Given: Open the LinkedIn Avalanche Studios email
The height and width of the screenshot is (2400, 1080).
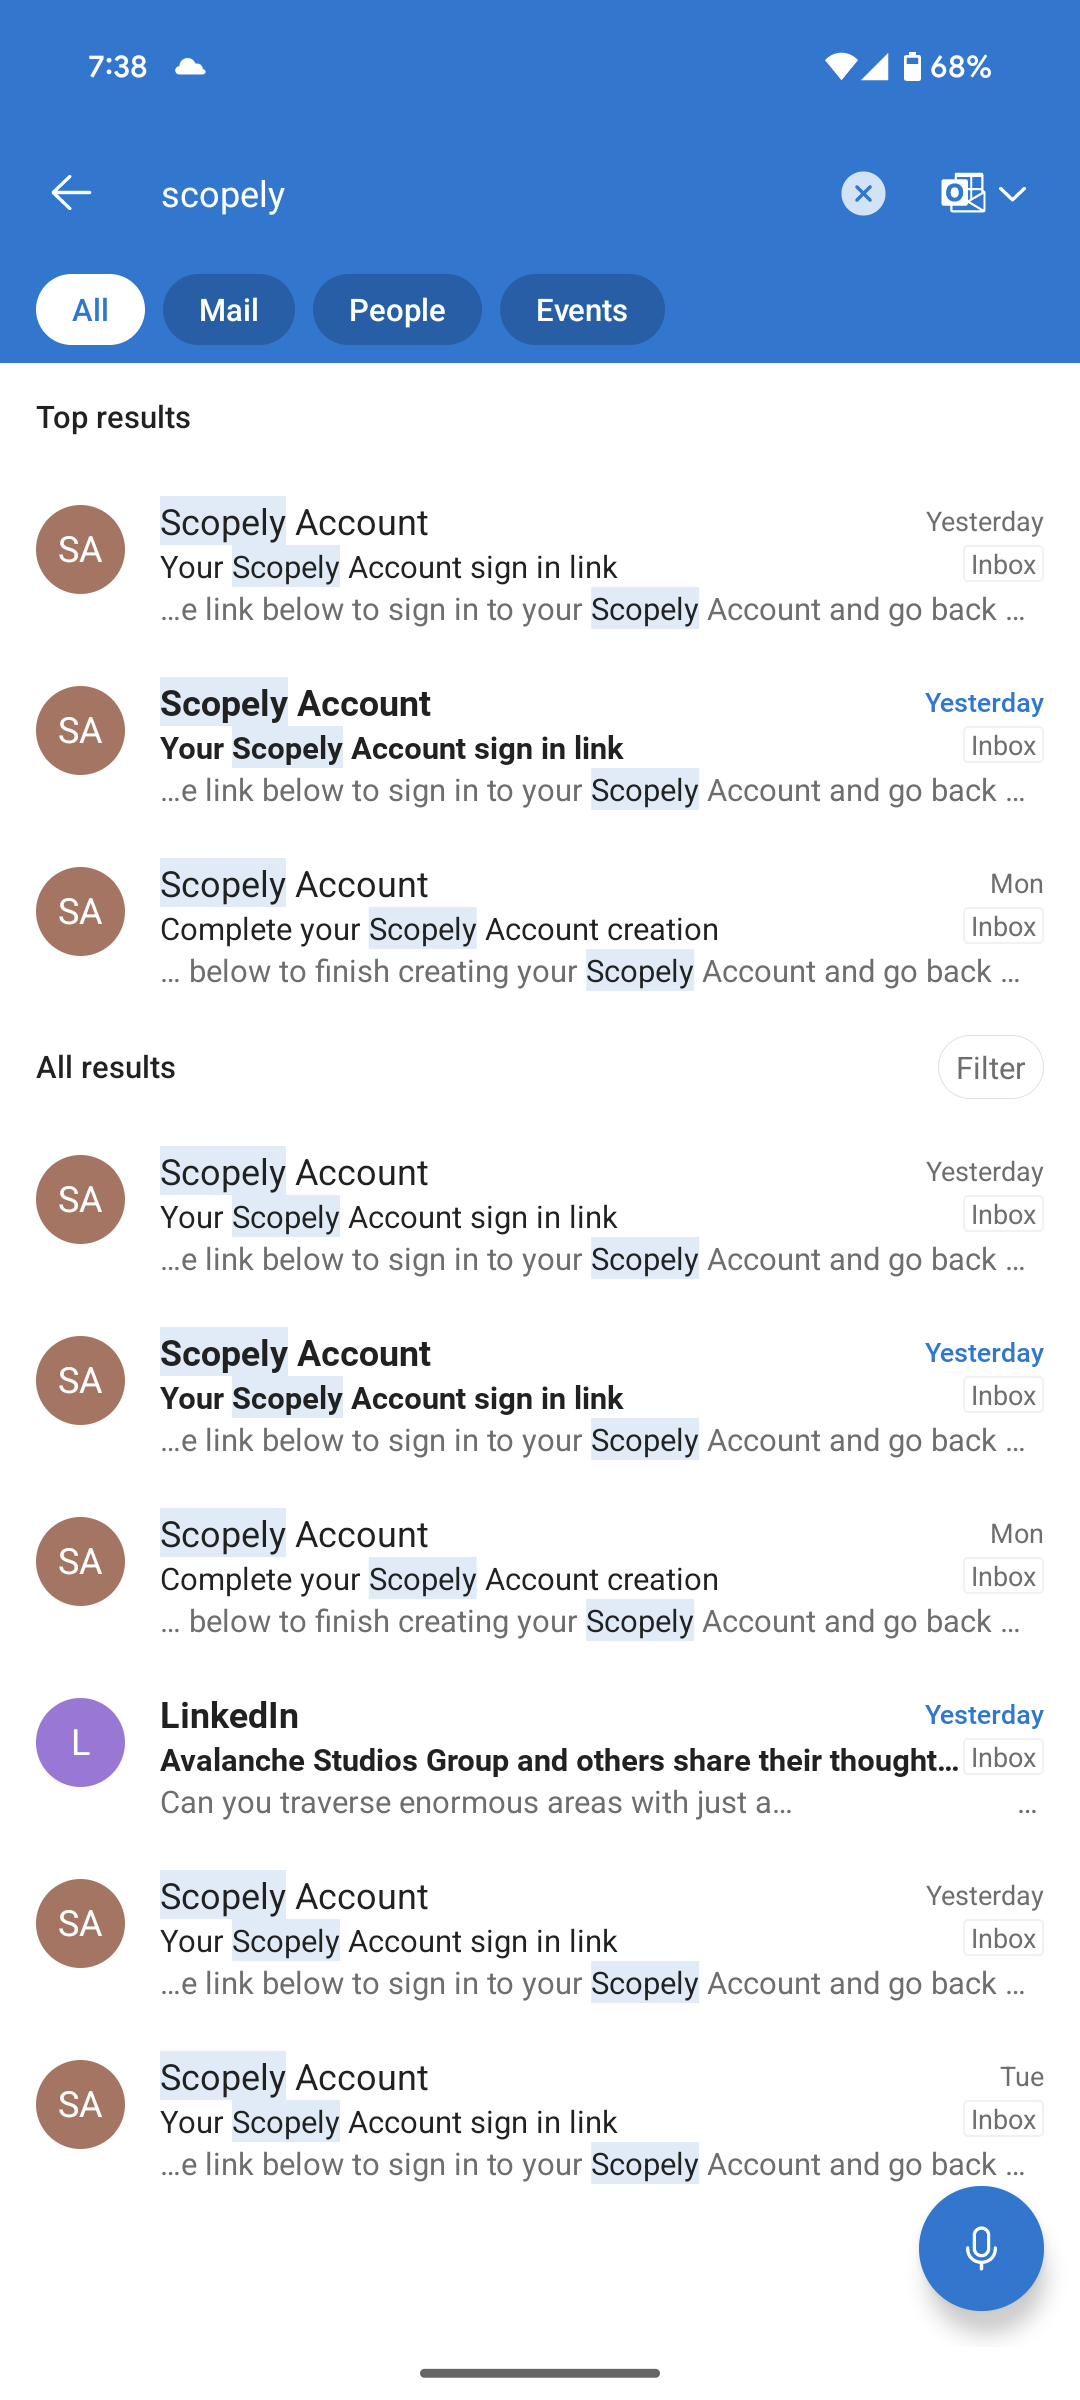Looking at the screenshot, I should pos(560,1759).
